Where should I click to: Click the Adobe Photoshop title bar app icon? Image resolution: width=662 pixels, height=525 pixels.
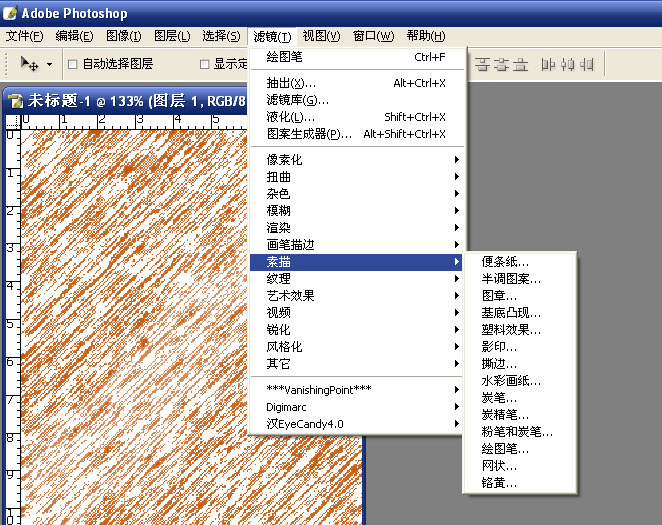tap(10, 13)
